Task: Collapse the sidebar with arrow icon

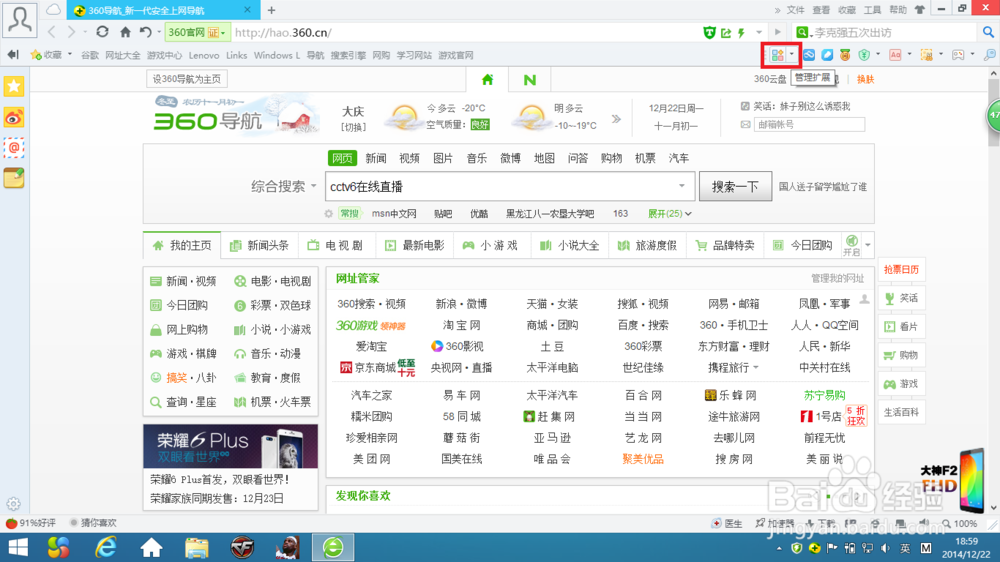Action: click(x=13, y=55)
